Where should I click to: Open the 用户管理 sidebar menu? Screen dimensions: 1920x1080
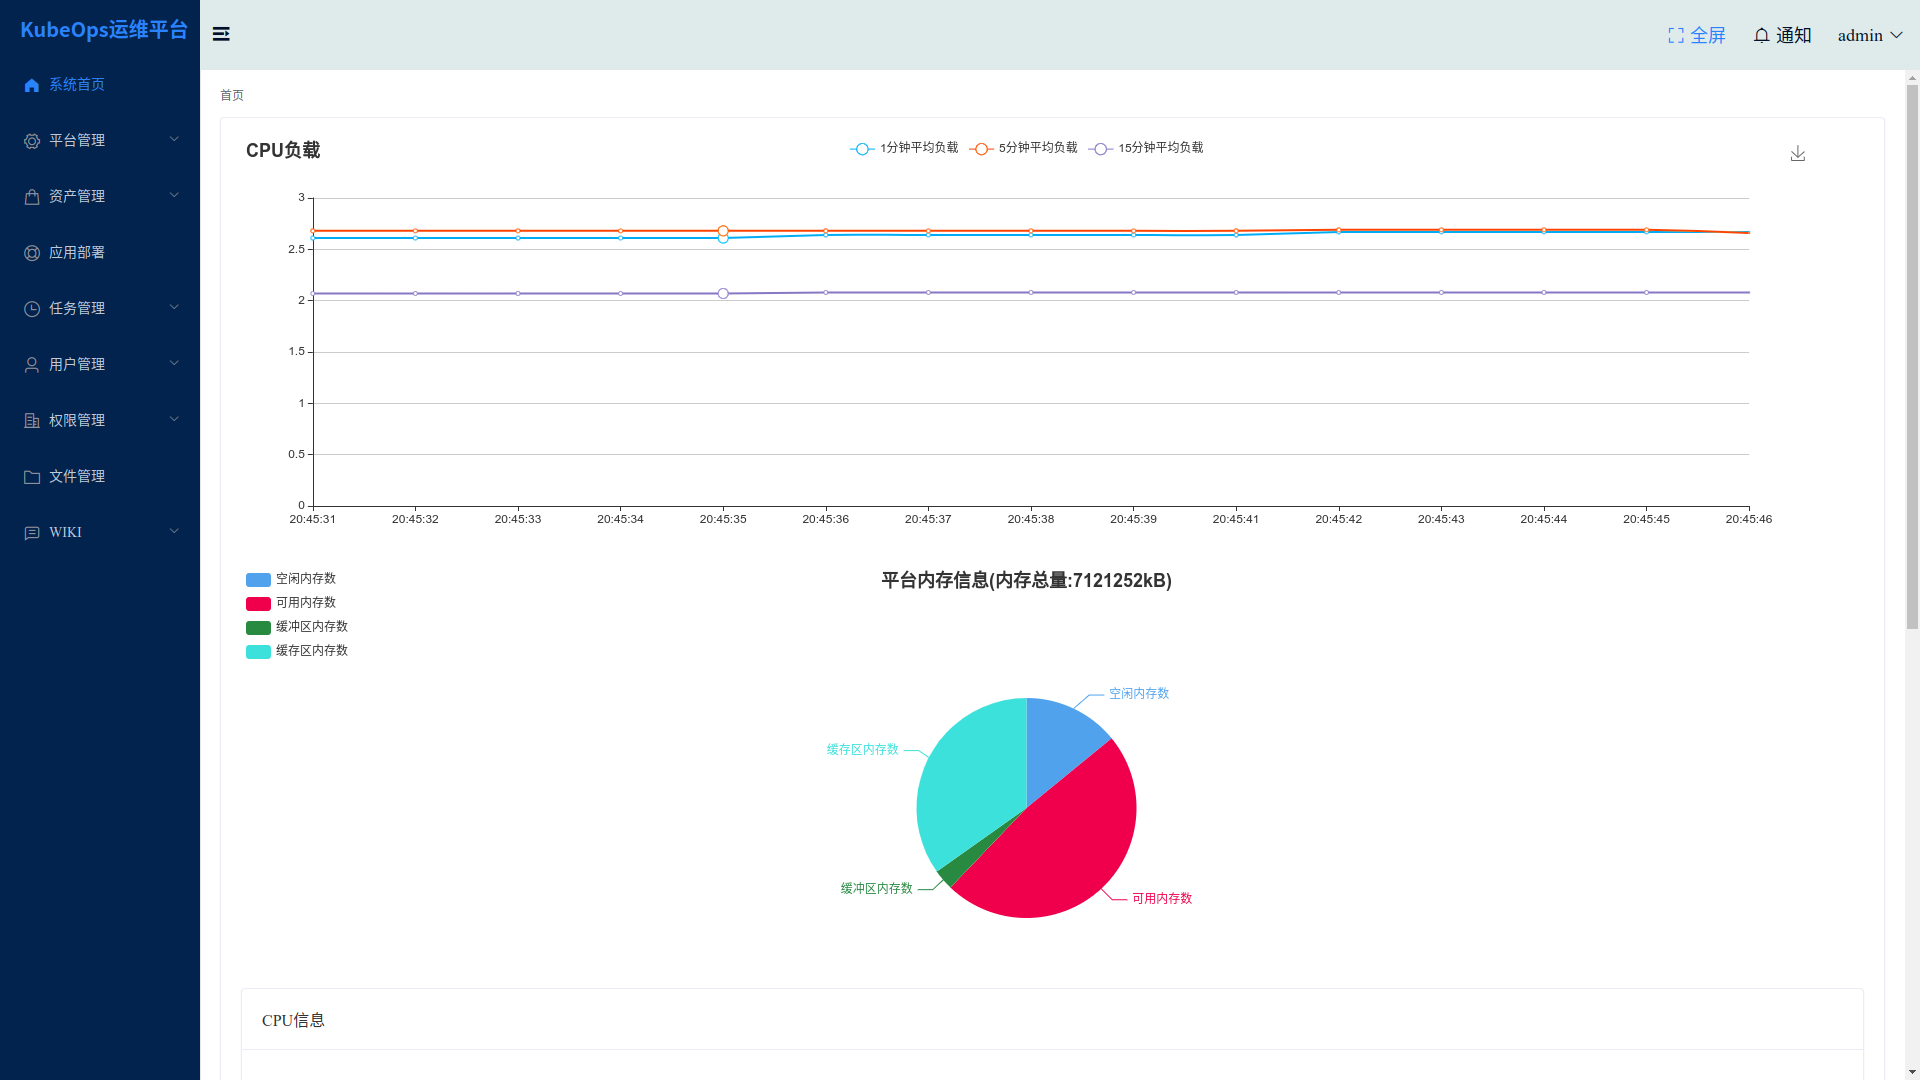click(x=77, y=364)
